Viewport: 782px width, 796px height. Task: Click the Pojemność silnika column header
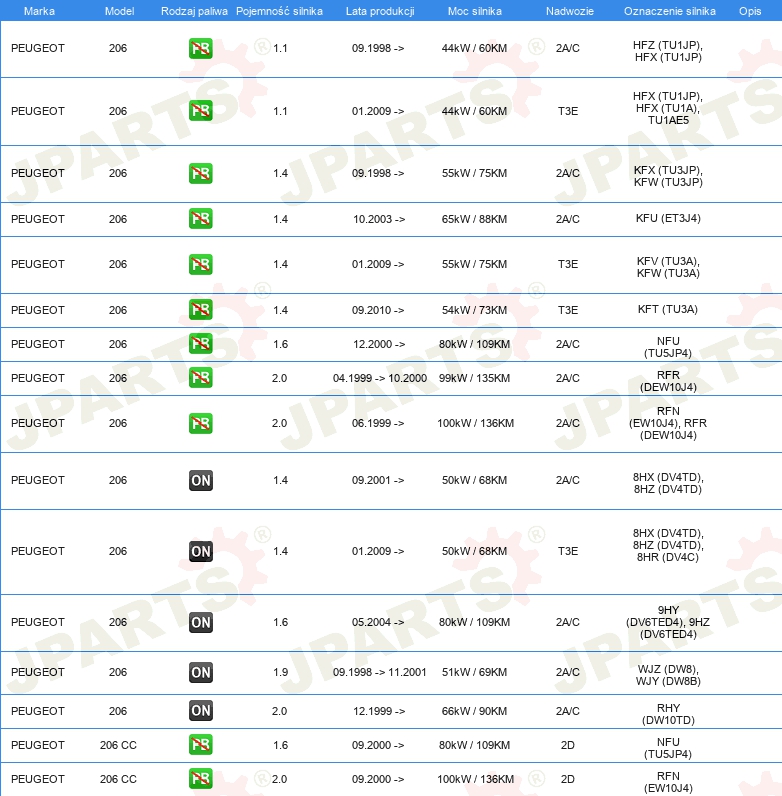click(279, 11)
